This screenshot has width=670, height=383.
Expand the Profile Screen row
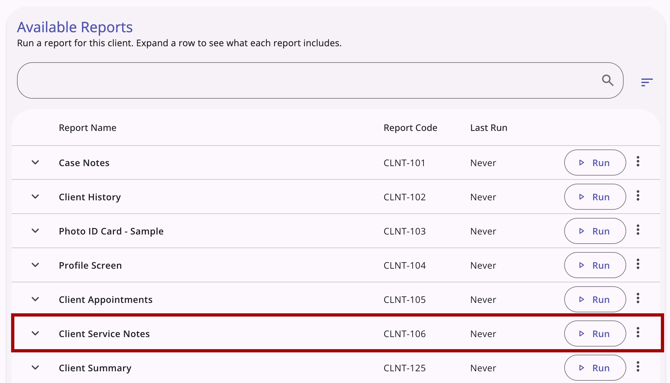35,265
